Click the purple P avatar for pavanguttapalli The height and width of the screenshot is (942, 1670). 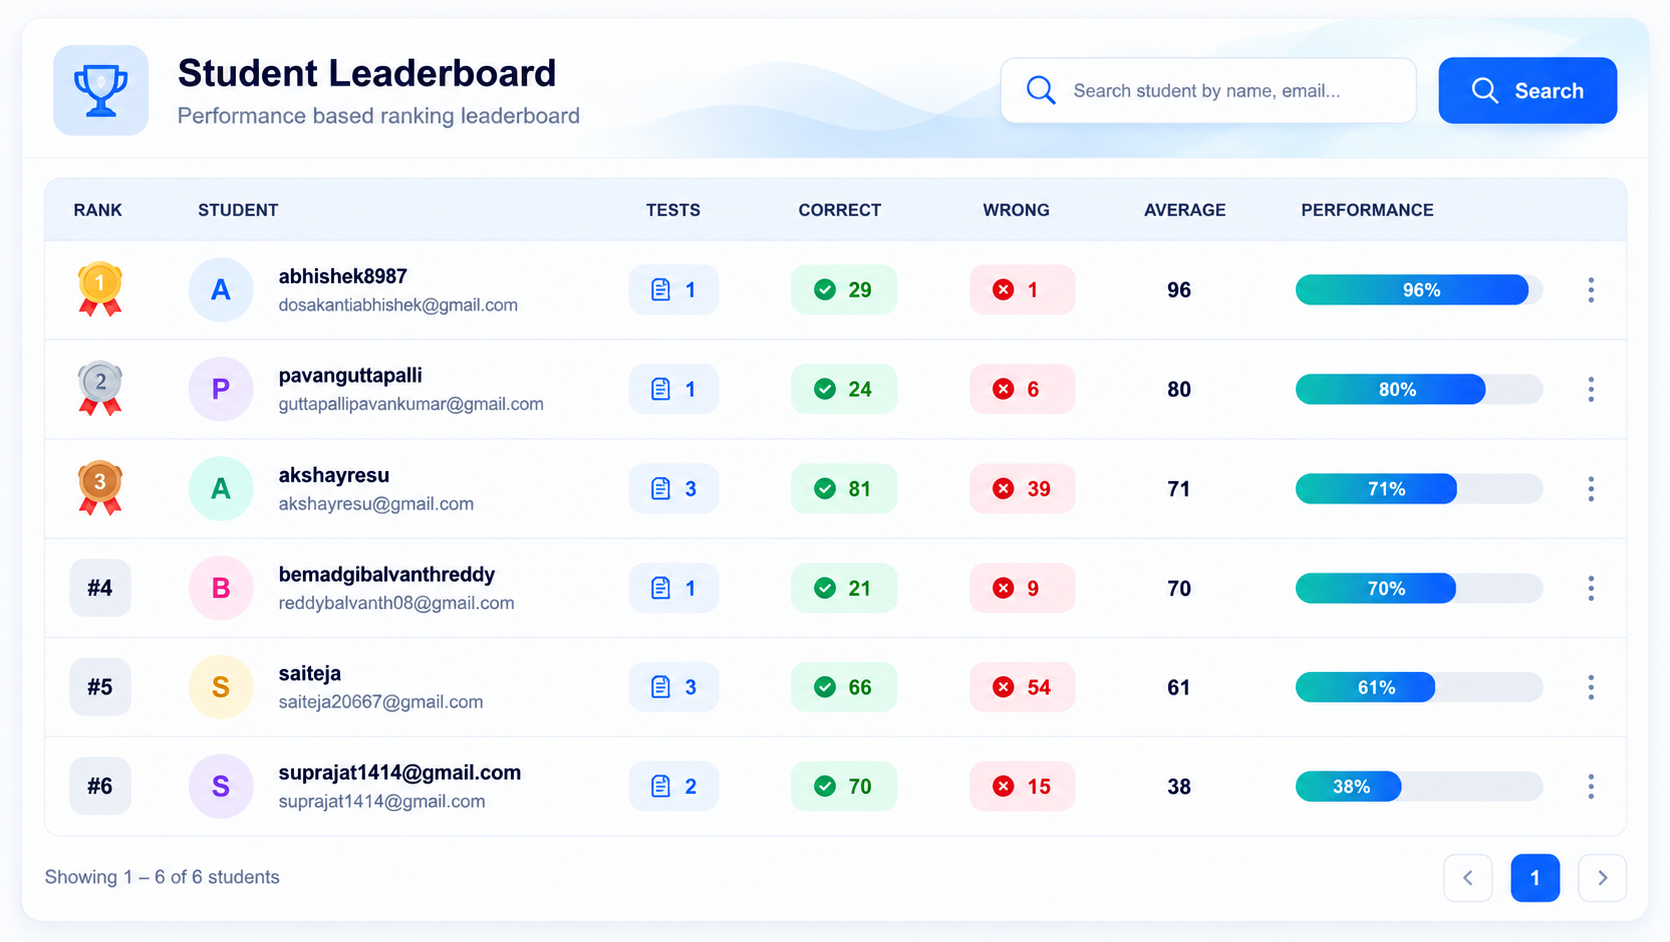pos(221,389)
